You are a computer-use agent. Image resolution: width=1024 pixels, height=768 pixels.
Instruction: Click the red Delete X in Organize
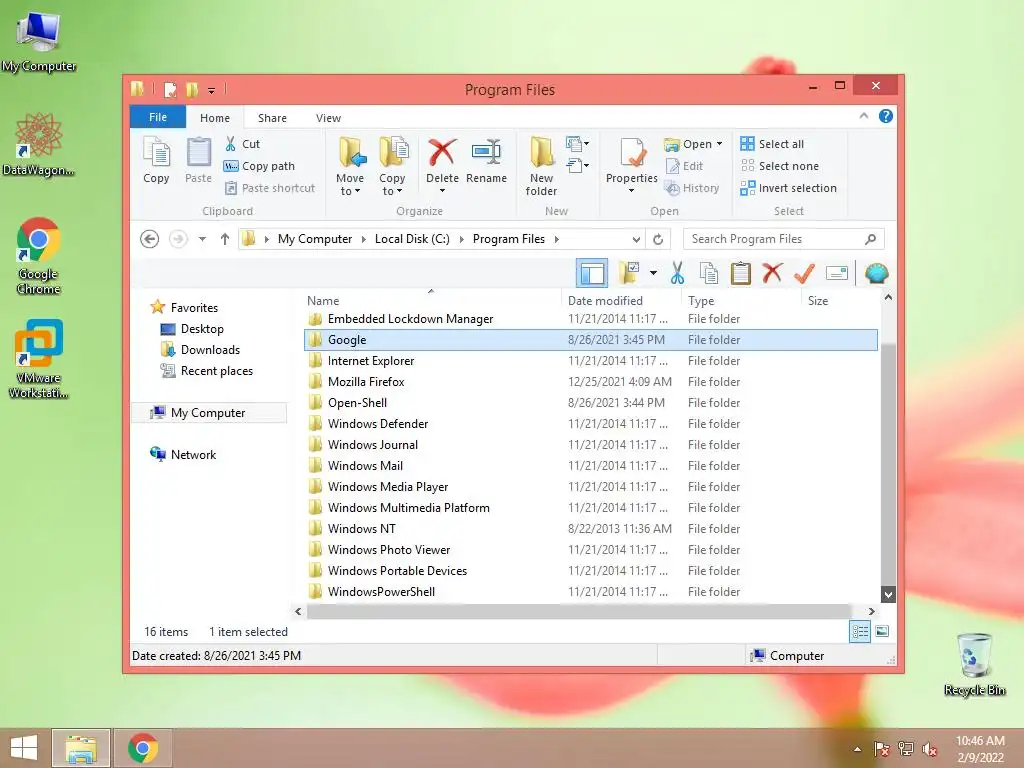(442, 152)
